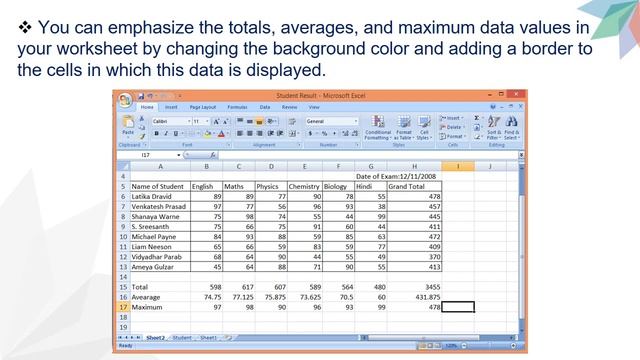Switch to the Review tab
The width and height of the screenshot is (640, 360).
click(289, 107)
